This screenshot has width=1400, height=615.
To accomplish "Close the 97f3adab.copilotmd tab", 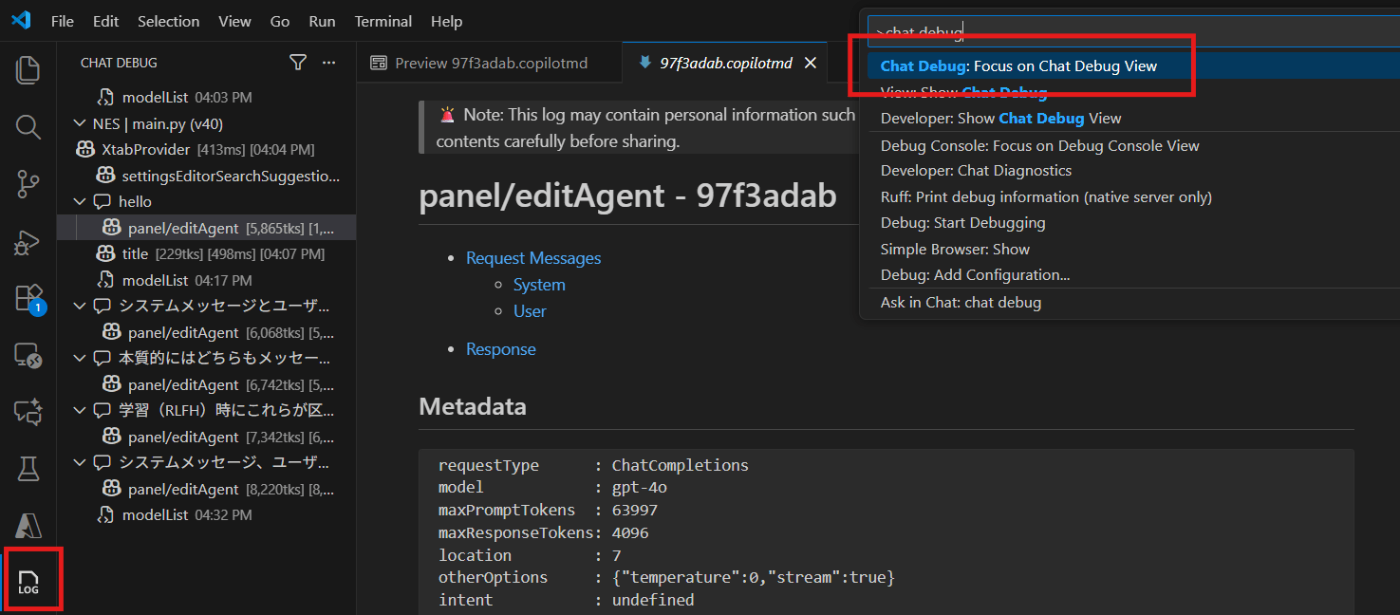I will coord(810,63).
